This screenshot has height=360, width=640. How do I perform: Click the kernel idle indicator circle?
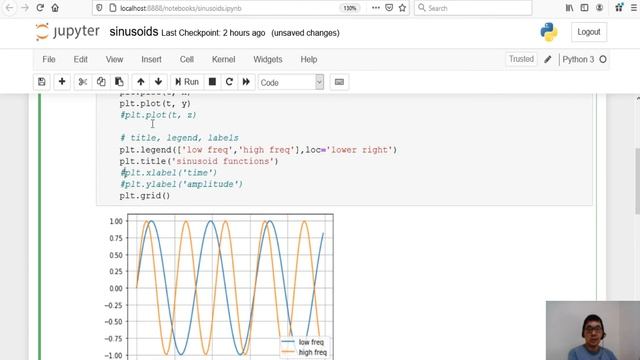pyautogui.click(x=603, y=60)
